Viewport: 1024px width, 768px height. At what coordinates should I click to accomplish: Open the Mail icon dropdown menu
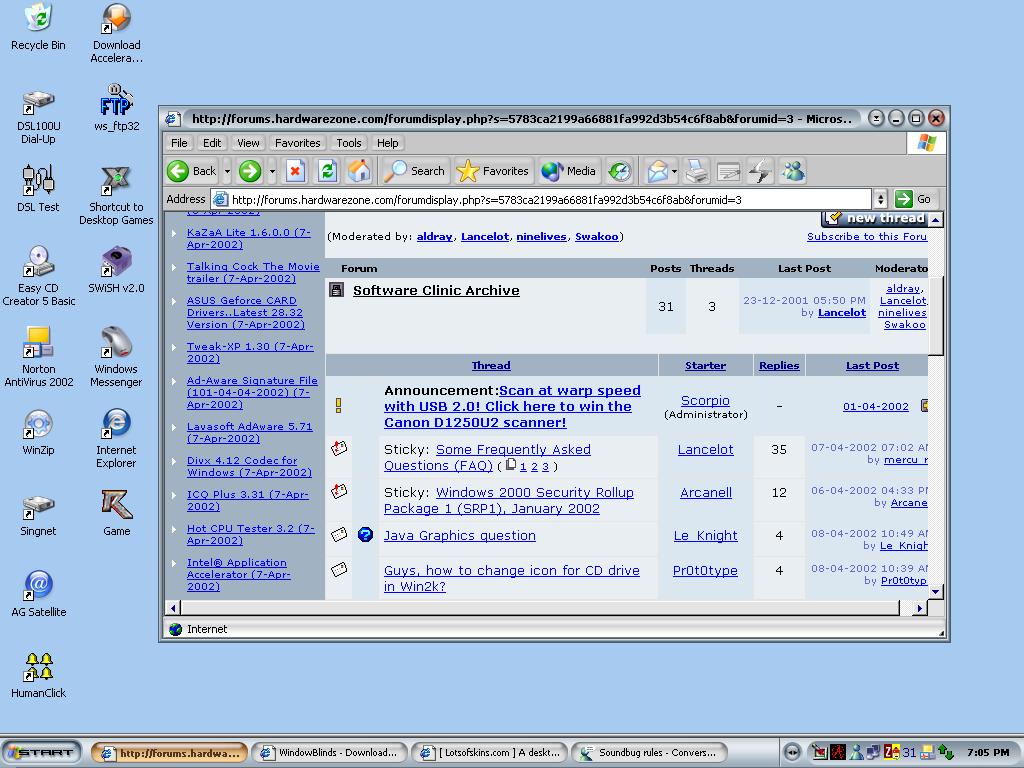point(672,170)
